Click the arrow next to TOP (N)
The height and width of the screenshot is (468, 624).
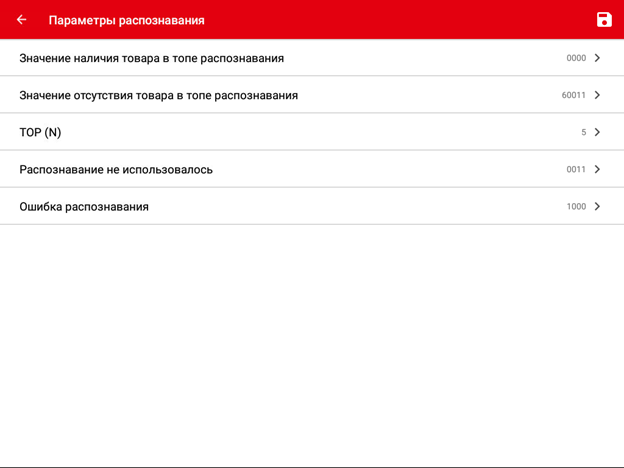597,132
